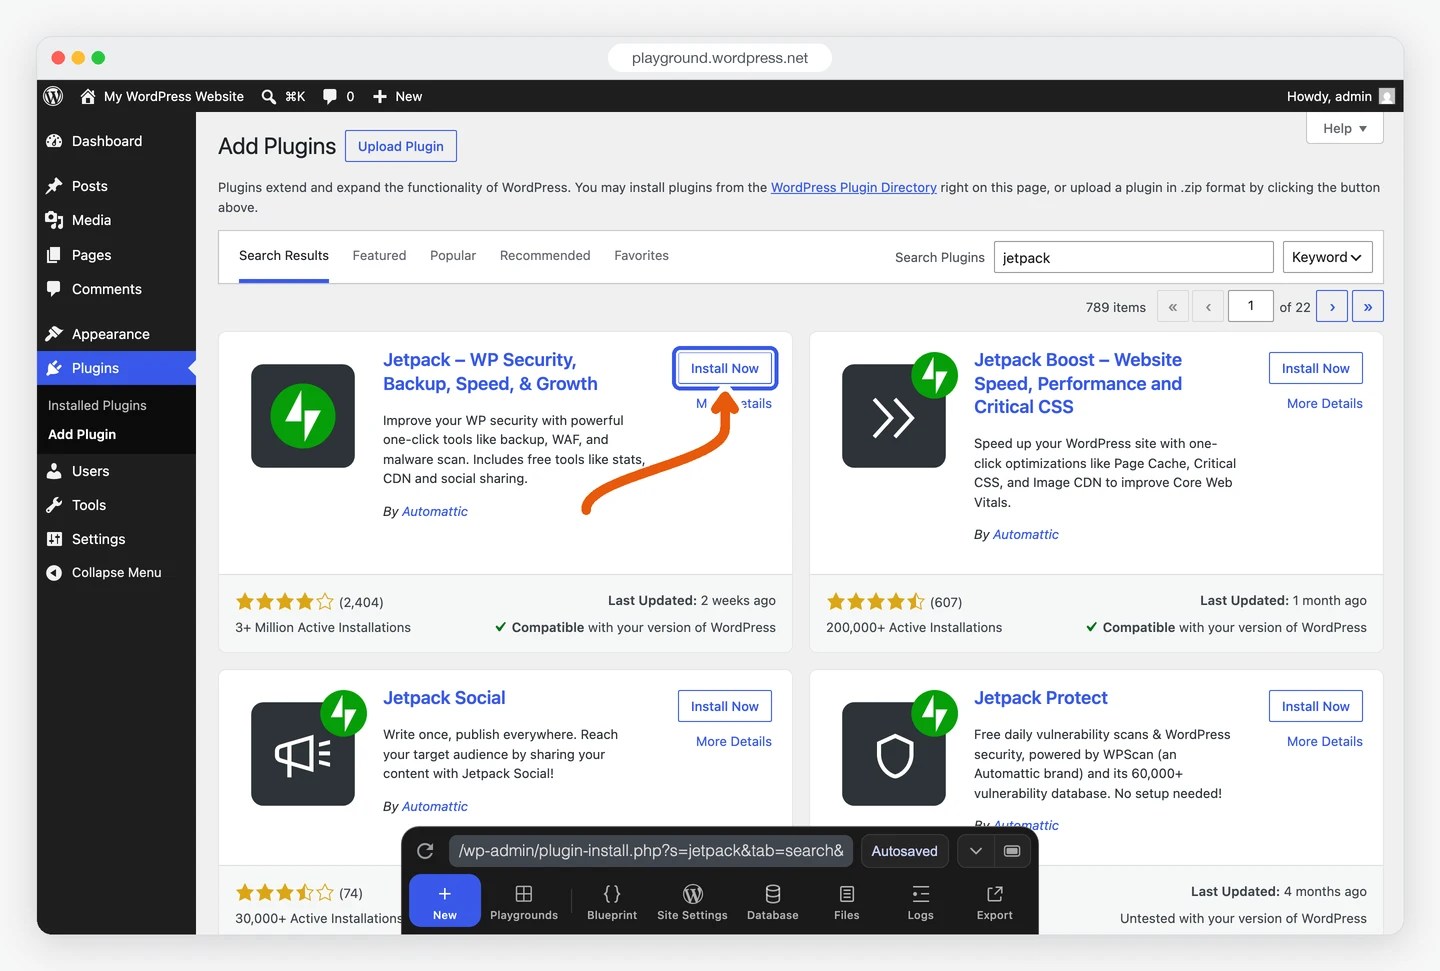Click the current page number field
This screenshot has width=1440, height=971.
(1250, 306)
